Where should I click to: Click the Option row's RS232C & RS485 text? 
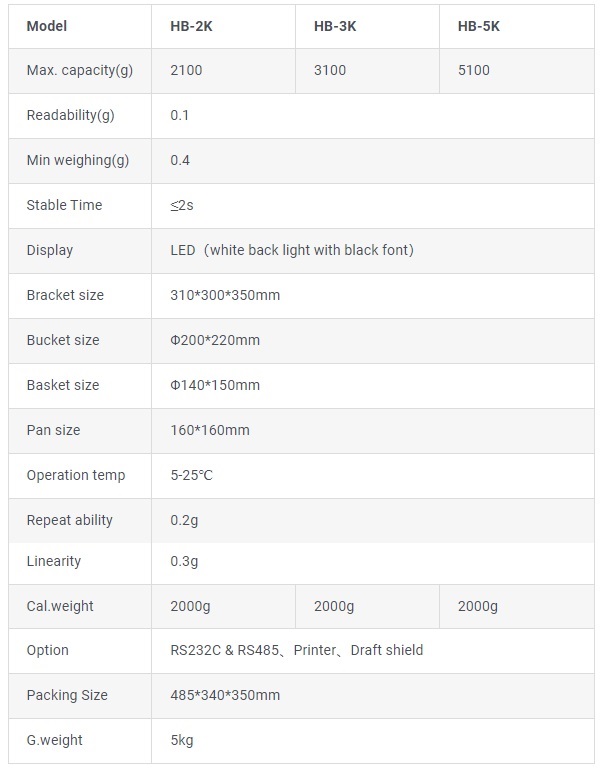(226, 650)
